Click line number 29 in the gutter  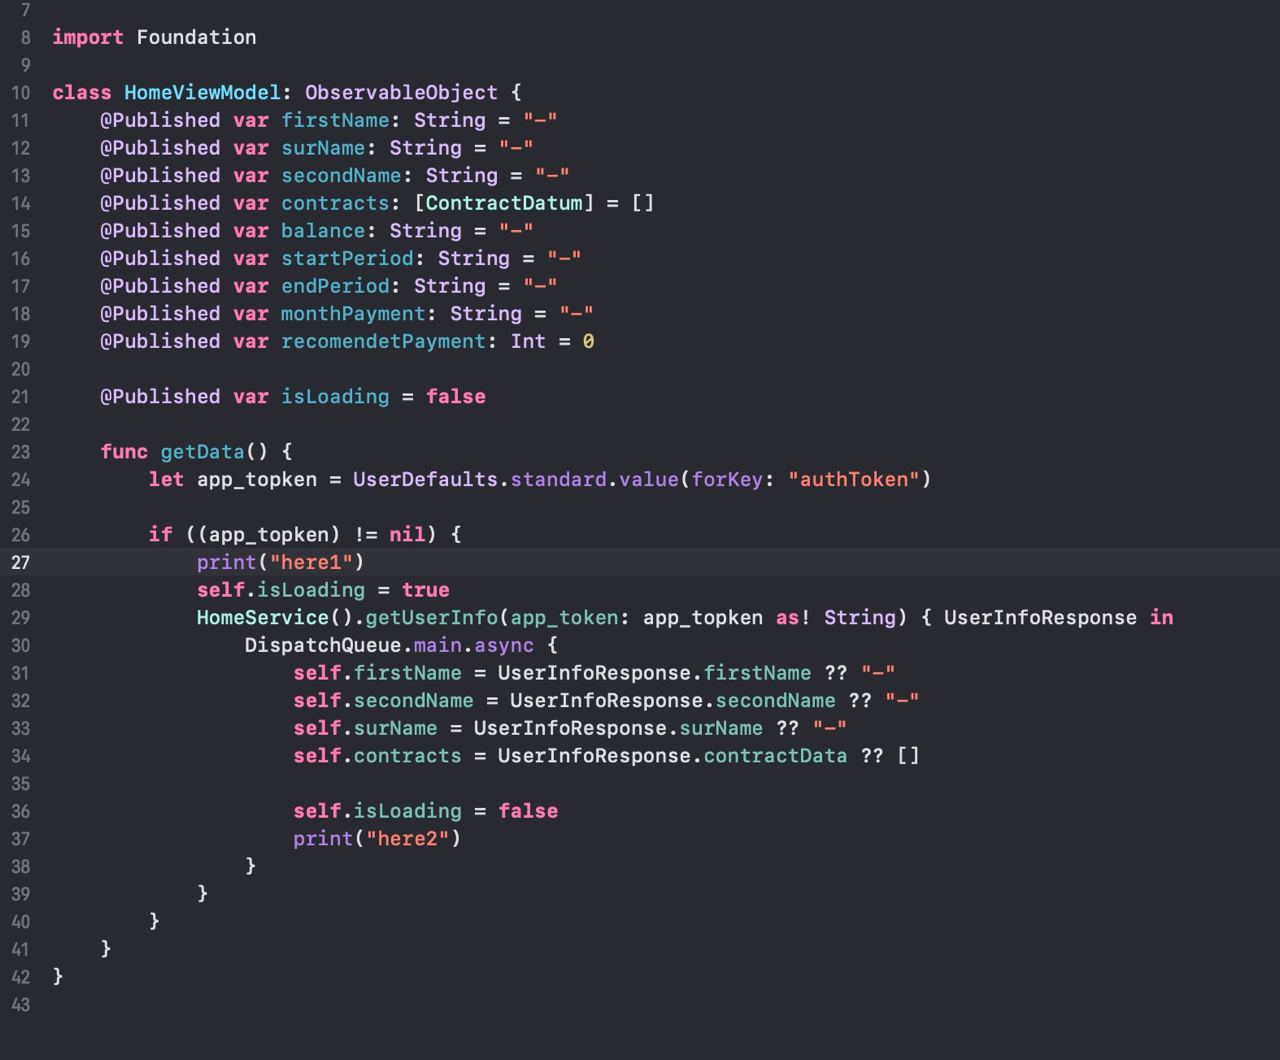coord(21,619)
